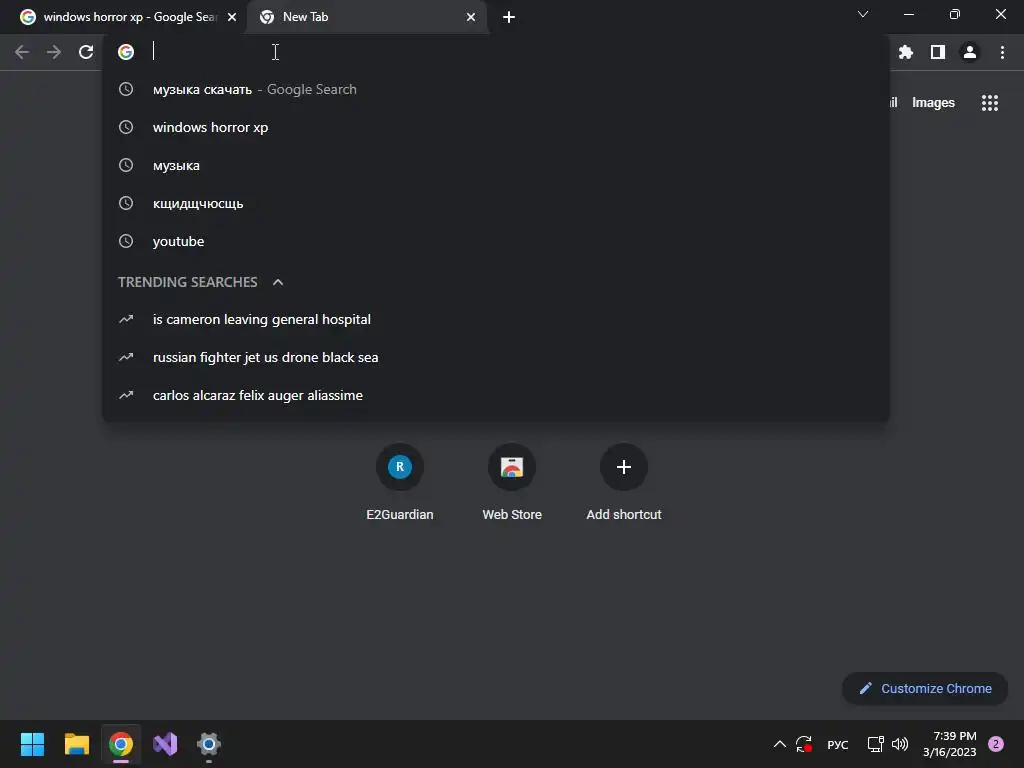Close the windows horror xp tab
The image size is (1024, 768).
click(x=232, y=17)
